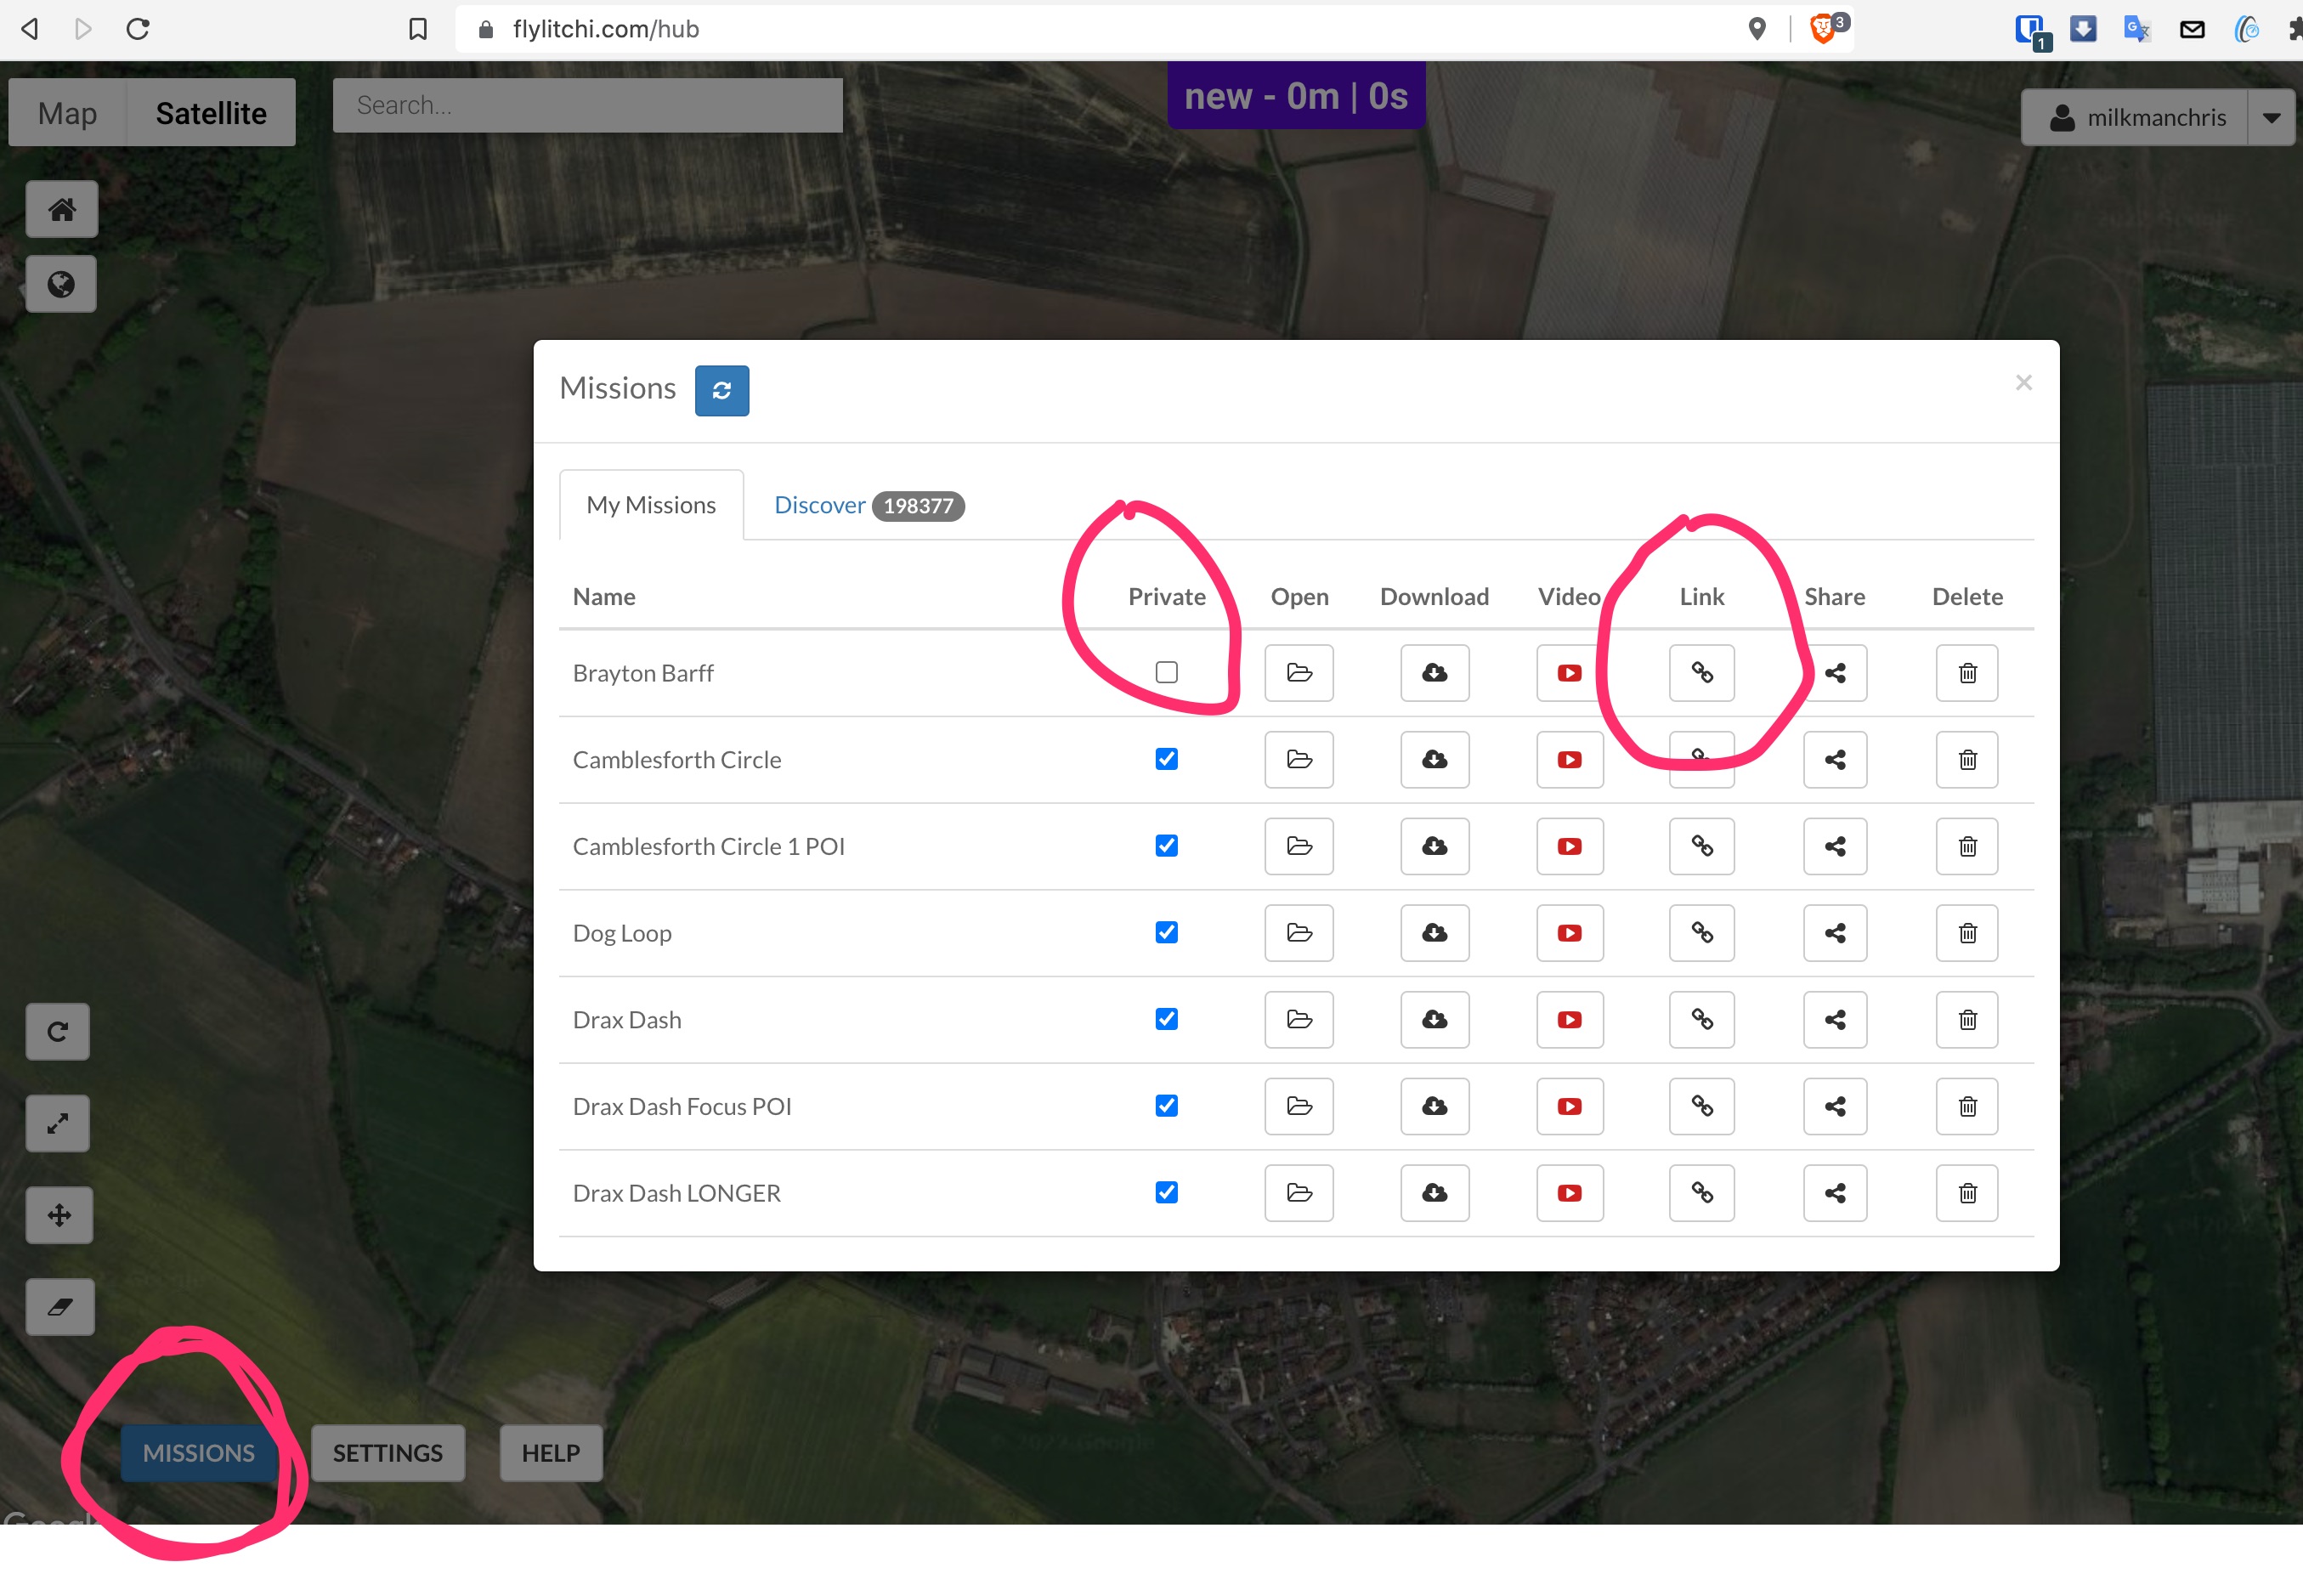The image size is (2303, 1596).
Task: Click the home icon on map sidebar
Action: click(61, 209)
